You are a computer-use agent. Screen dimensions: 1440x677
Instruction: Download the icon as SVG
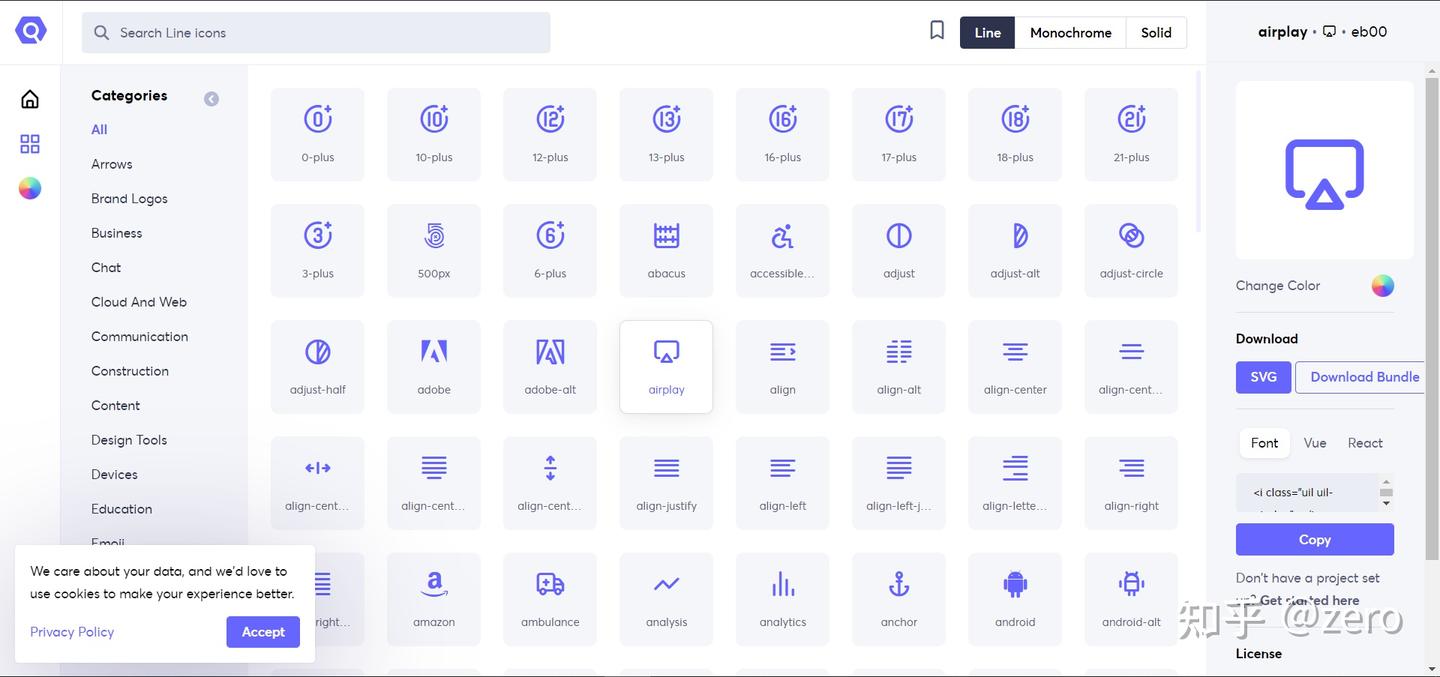(x=1263, y=377)
